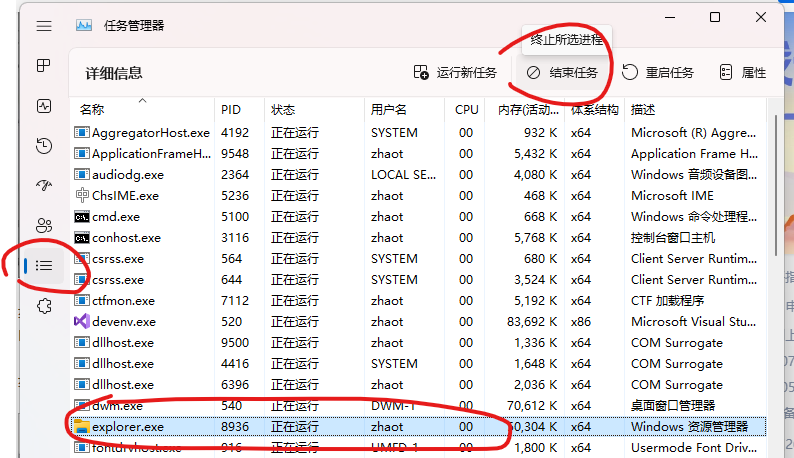794x458 pixels.
Task: Select the explorer.exe process row
Action: click(x=418, y=427)
